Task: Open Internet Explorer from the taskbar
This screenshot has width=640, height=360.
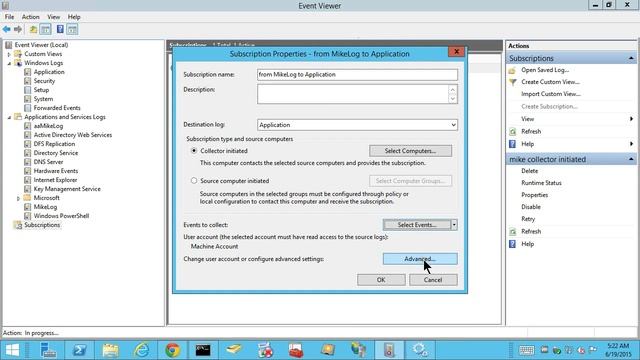Action: point(141,350)
